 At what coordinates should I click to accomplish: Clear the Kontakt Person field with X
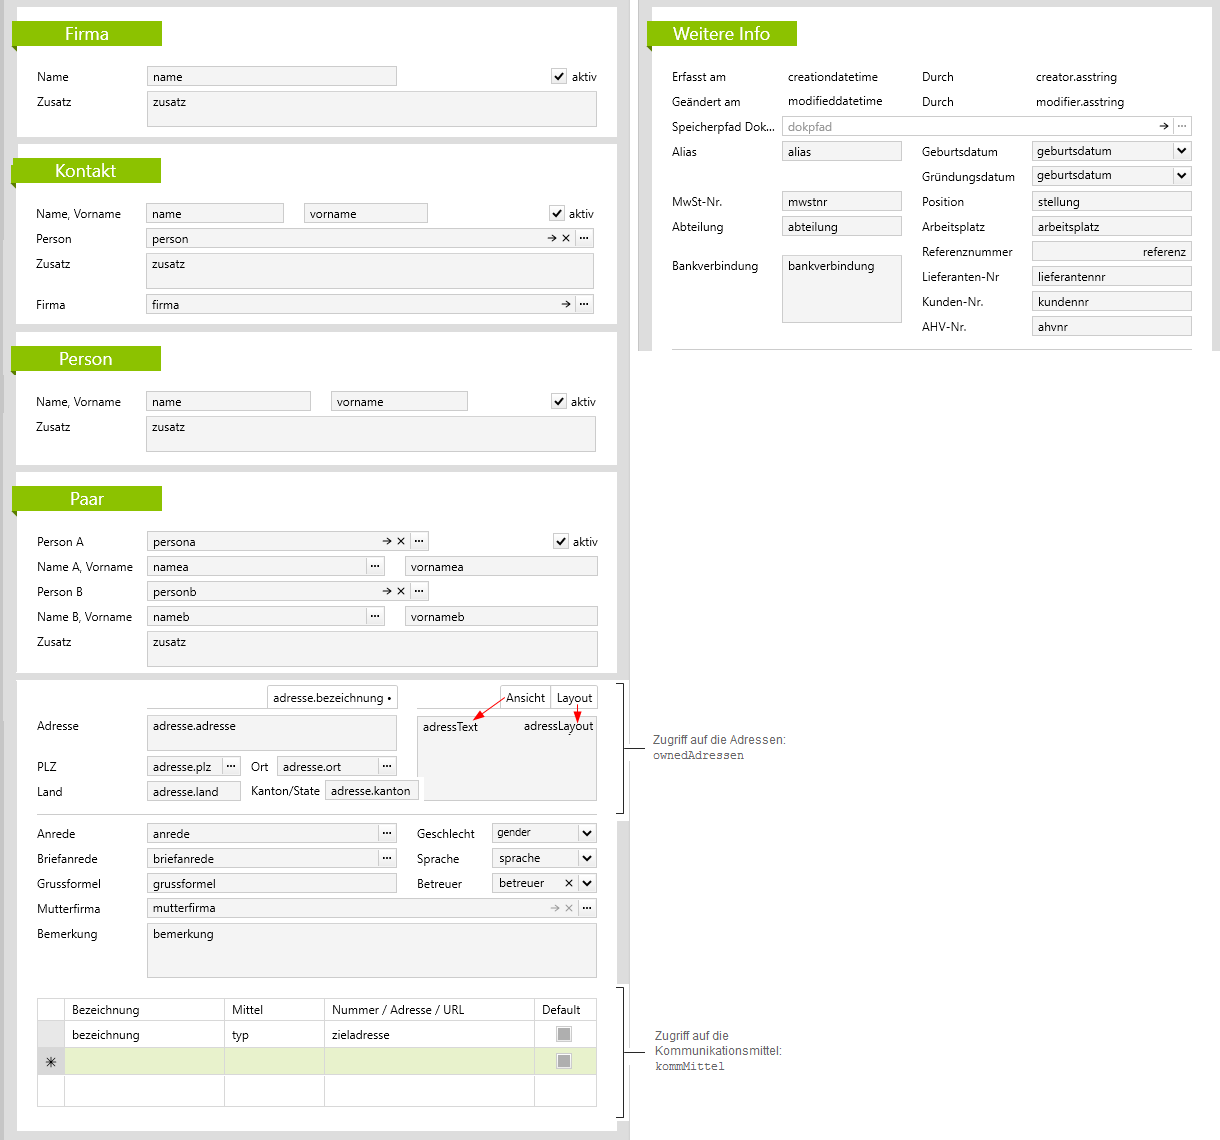coord(566,239)
